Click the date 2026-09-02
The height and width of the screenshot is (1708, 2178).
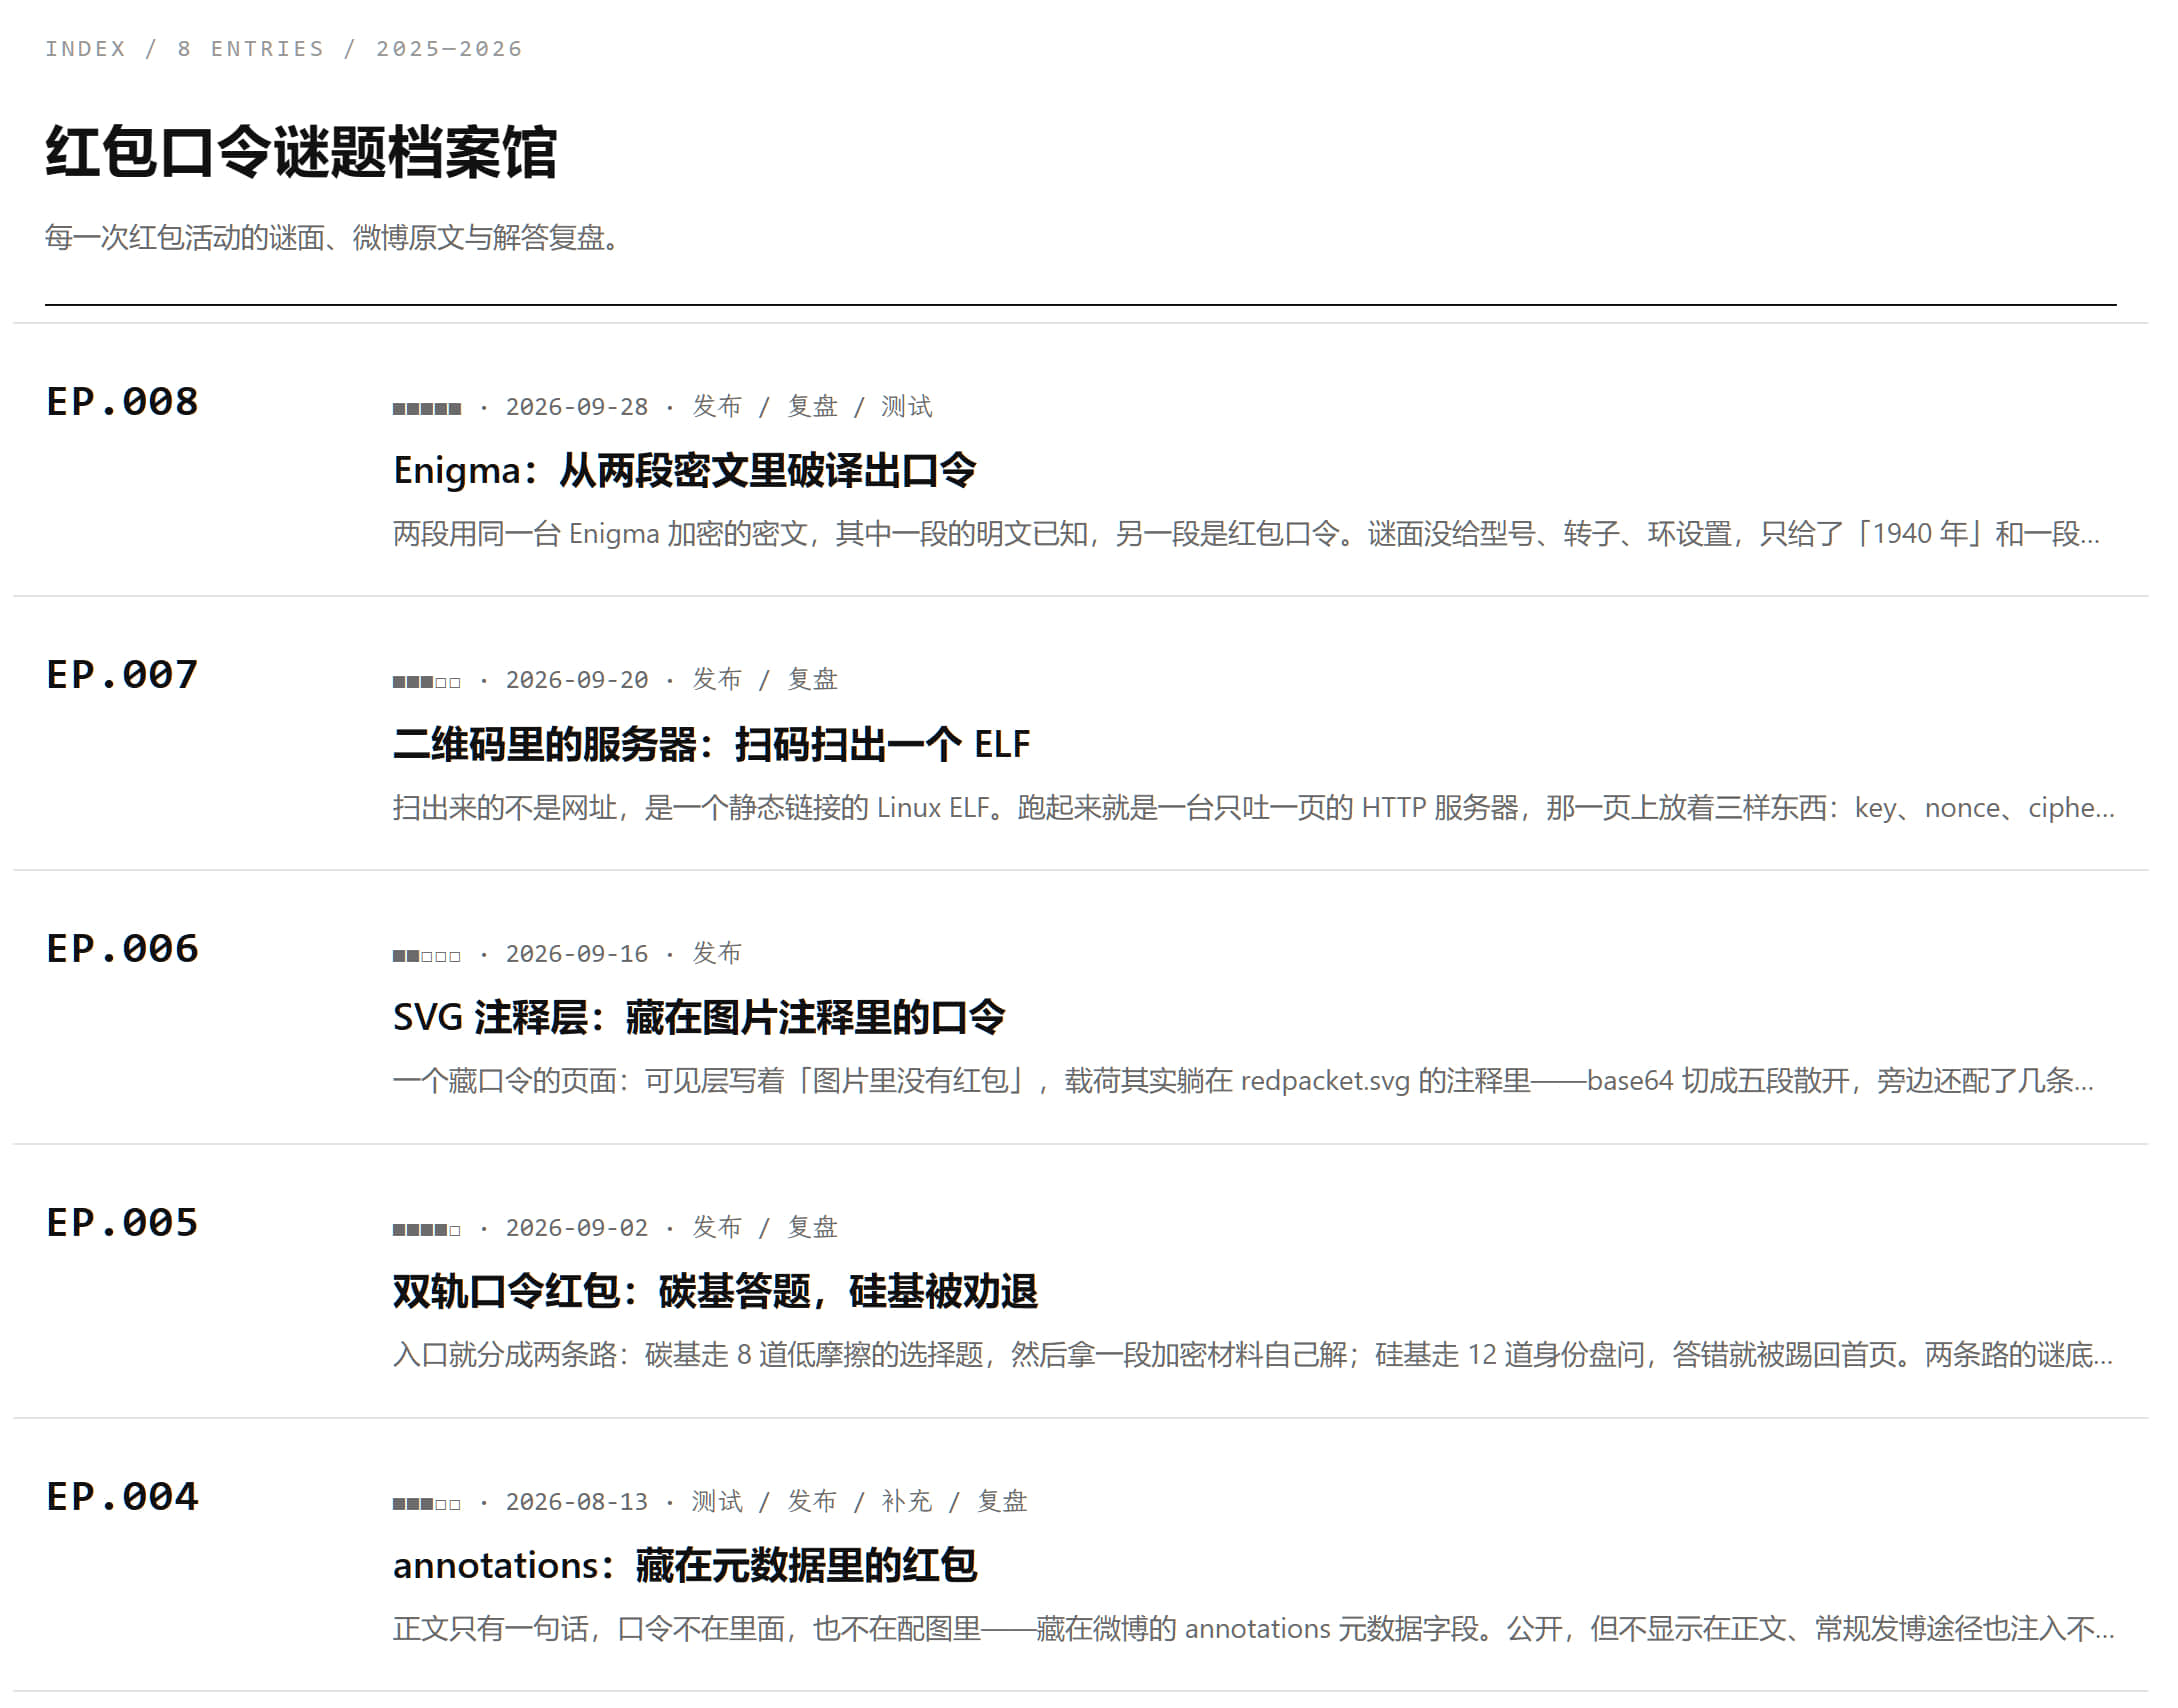577,1228
